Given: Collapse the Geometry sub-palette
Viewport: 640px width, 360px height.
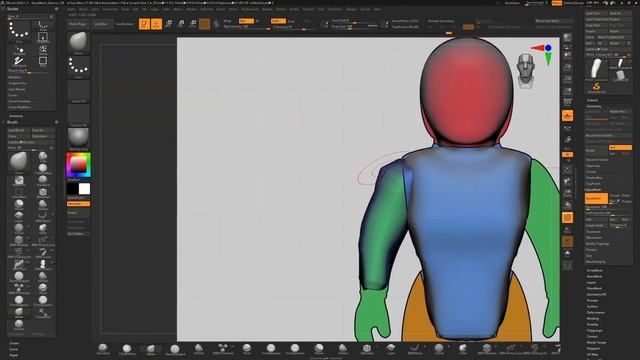Looking at the screenshot, I should (x=594, y=106).
